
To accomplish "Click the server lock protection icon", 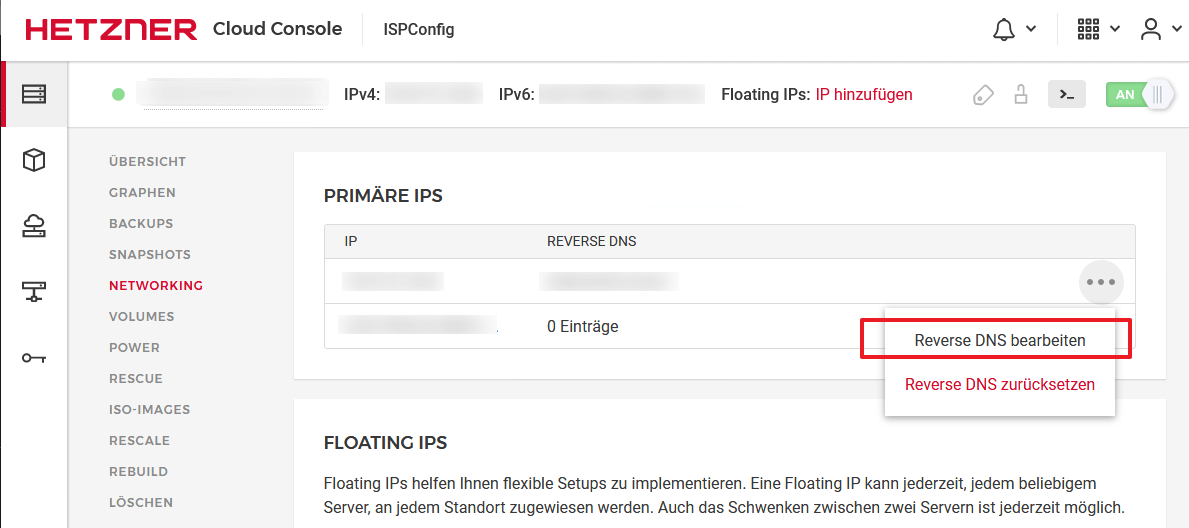I will pyautogui.click(x=1020, y=95).
